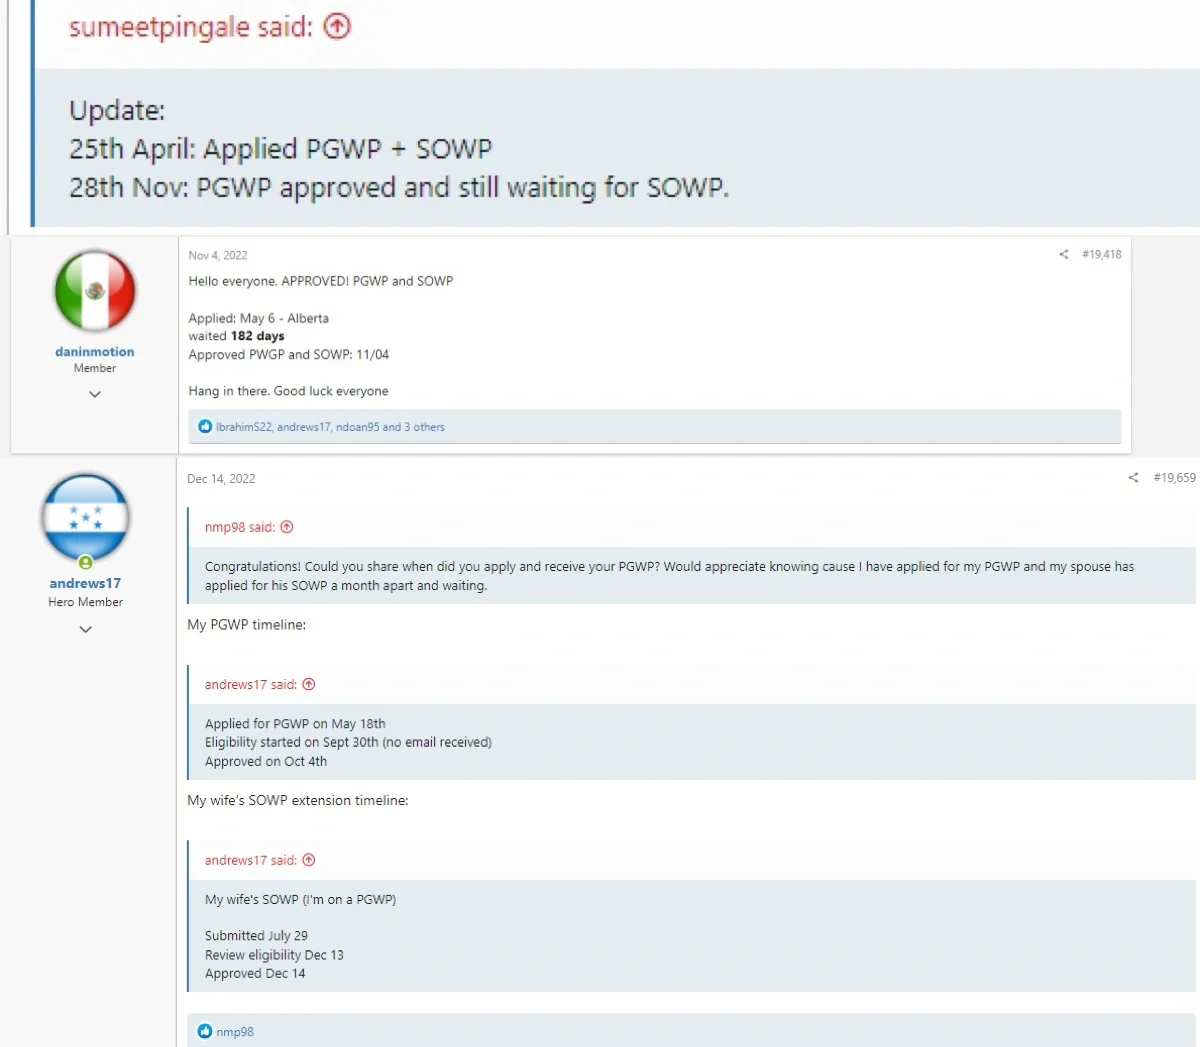Jump to quoted post via first andrews17 arrow icon
Viewport: 1200px width, 1047px height.
pos(309,685)
